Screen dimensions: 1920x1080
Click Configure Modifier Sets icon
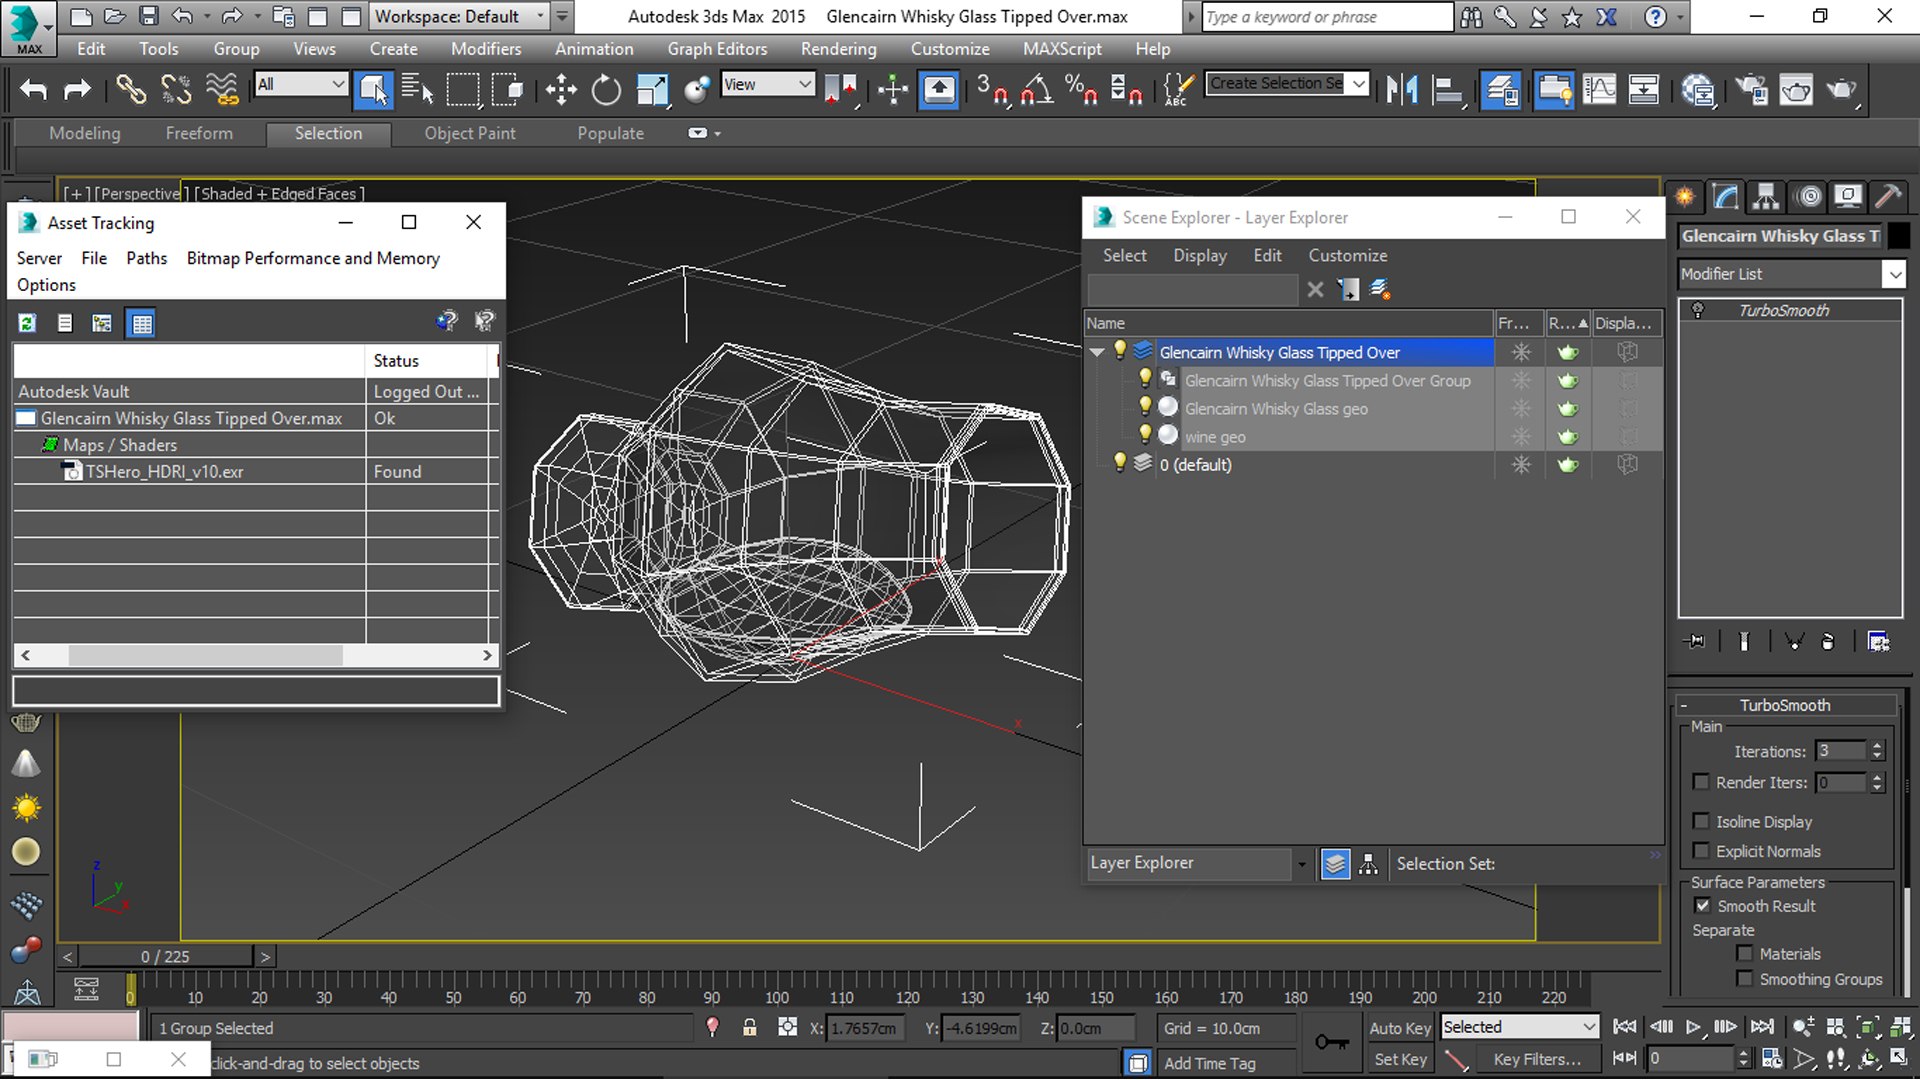click(1878, 642)
